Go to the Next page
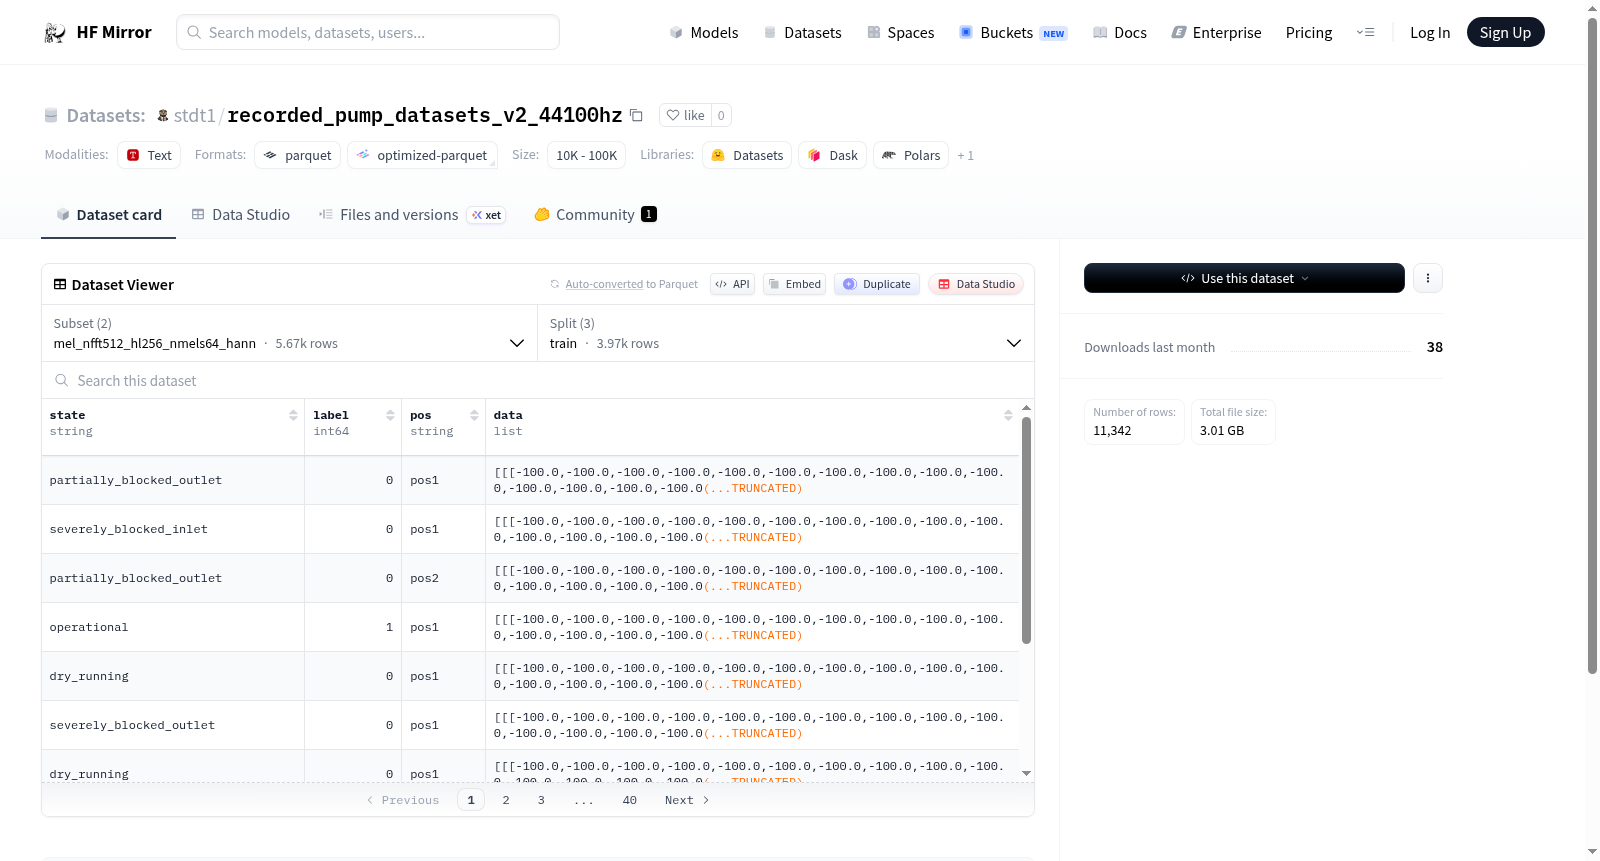 687,800
